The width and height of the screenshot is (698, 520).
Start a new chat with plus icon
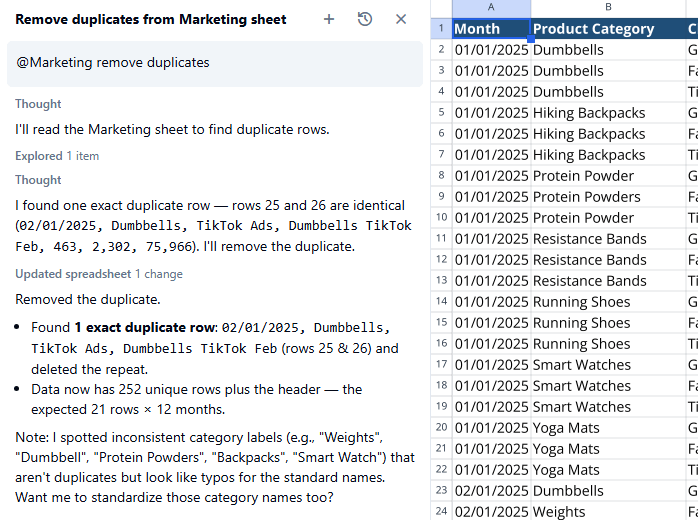[x=329, y=19]
